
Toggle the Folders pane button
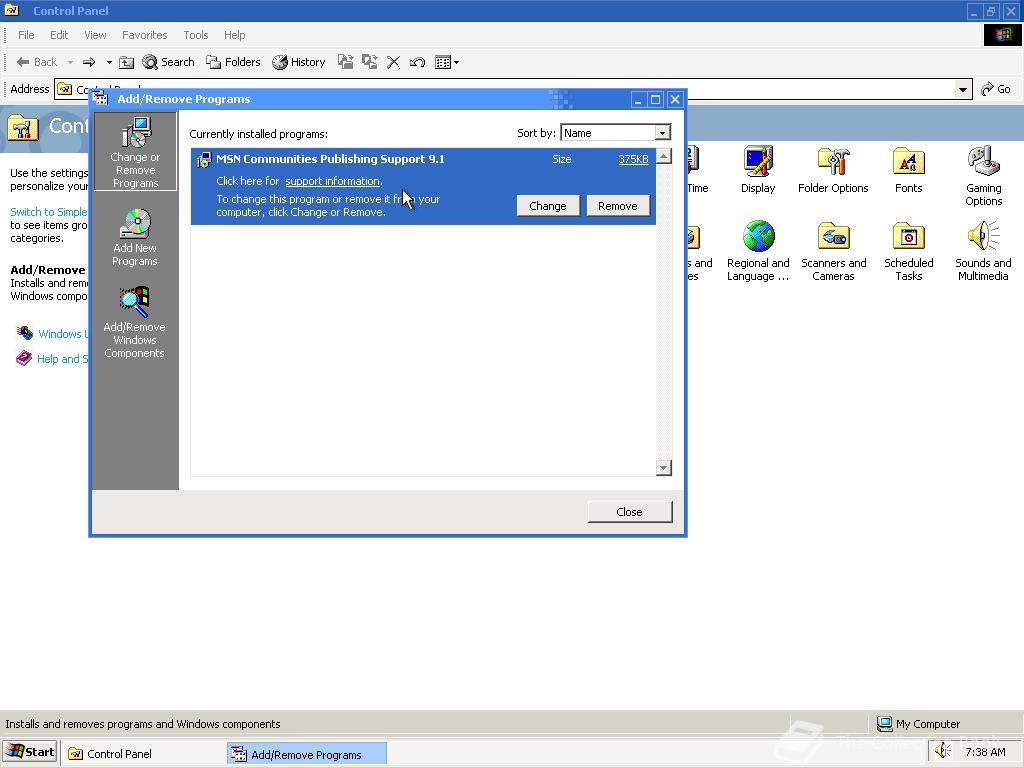pos(233,62)
